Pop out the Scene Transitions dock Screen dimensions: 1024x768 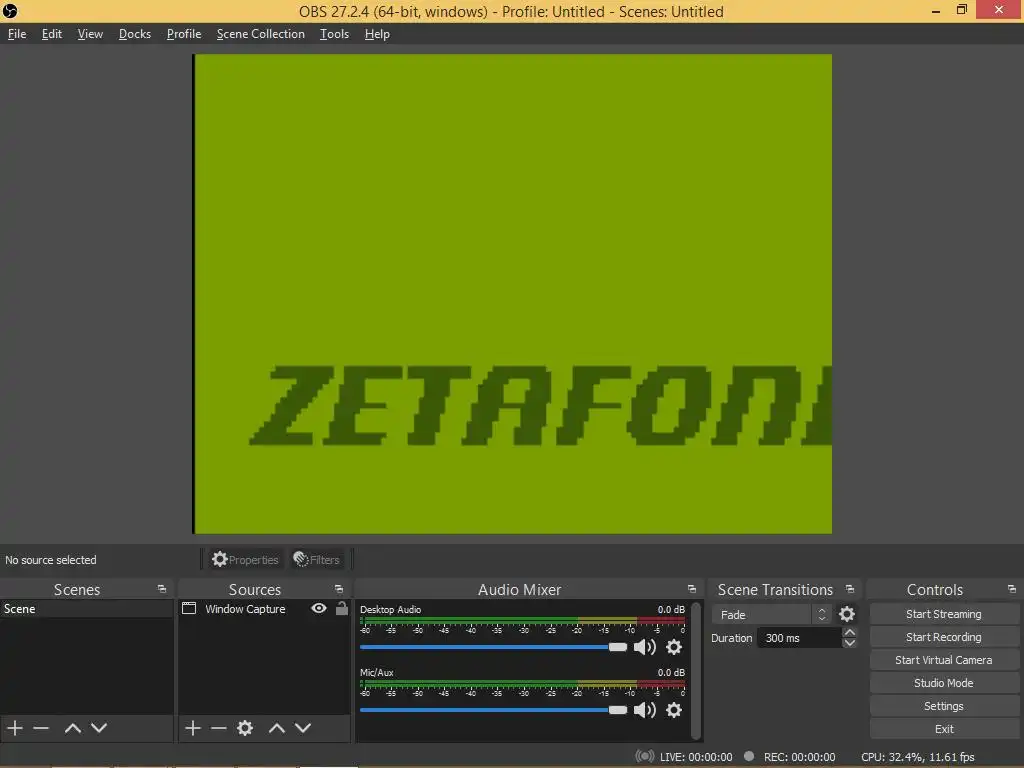(850, 589)
